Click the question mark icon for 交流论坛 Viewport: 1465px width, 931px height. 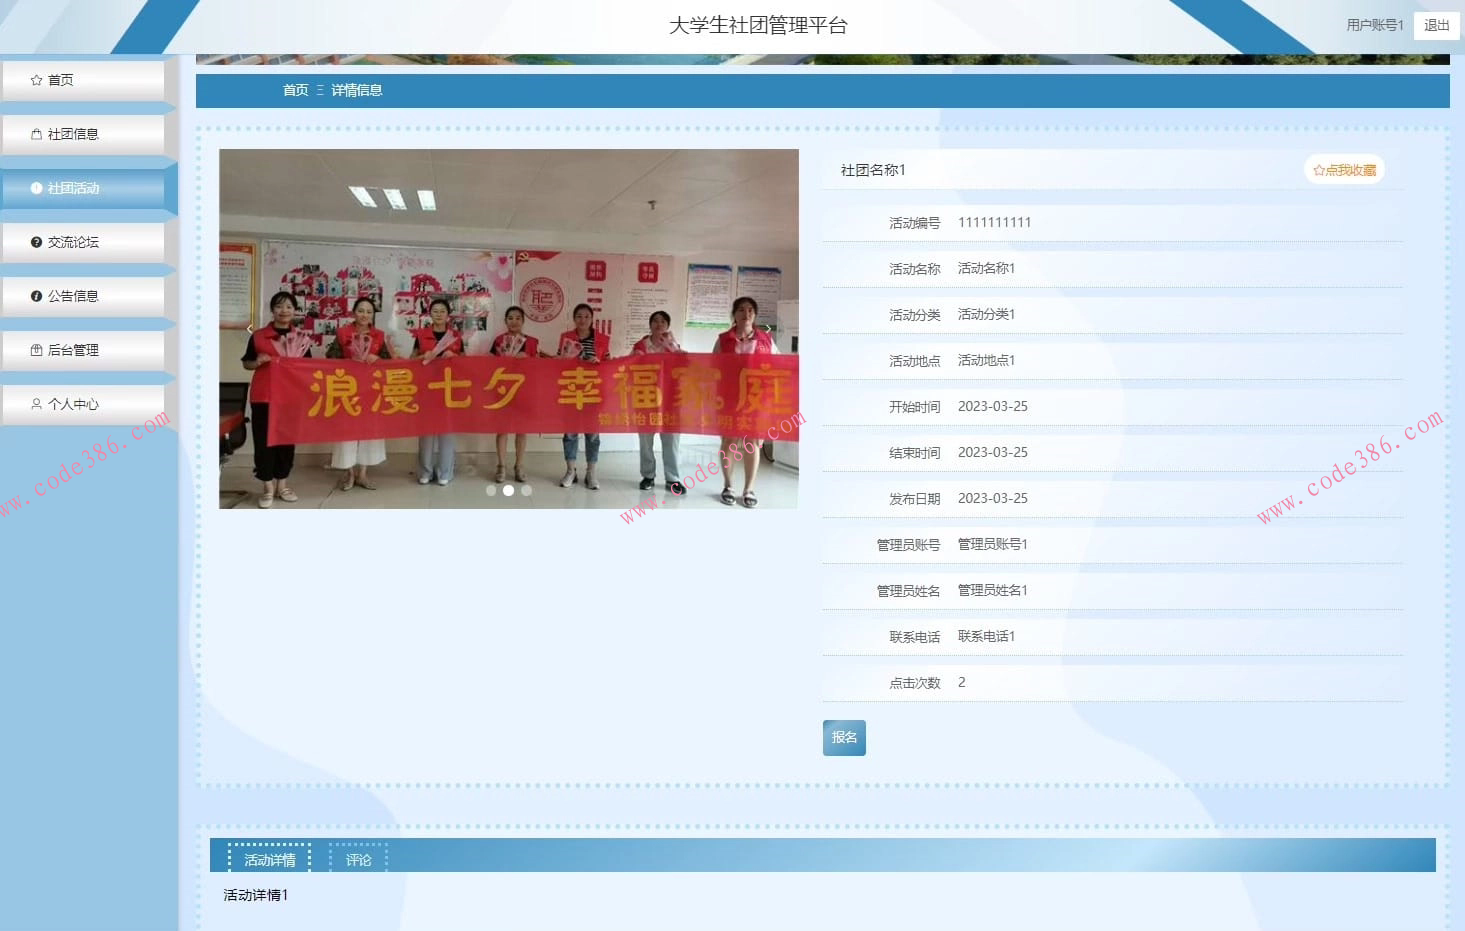pyautogui.click(x=37, y=242)
